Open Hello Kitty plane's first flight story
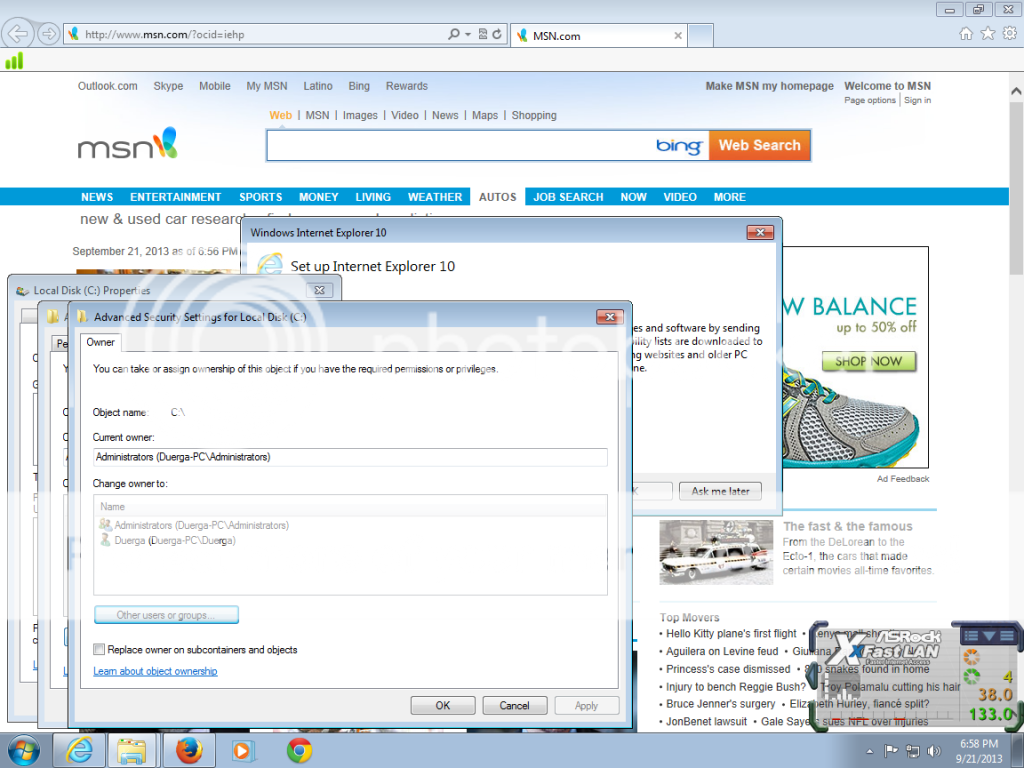 coord(731,633)
